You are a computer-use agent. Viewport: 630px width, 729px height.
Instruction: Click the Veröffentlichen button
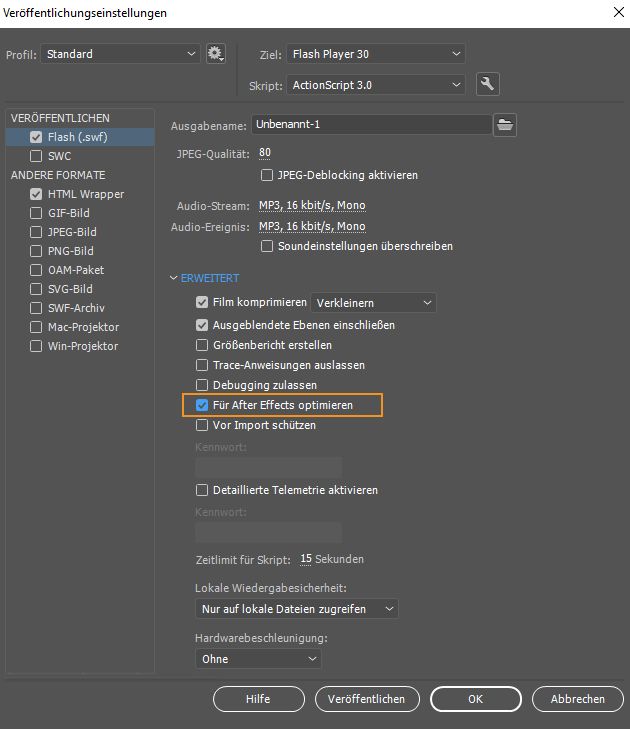366,699
